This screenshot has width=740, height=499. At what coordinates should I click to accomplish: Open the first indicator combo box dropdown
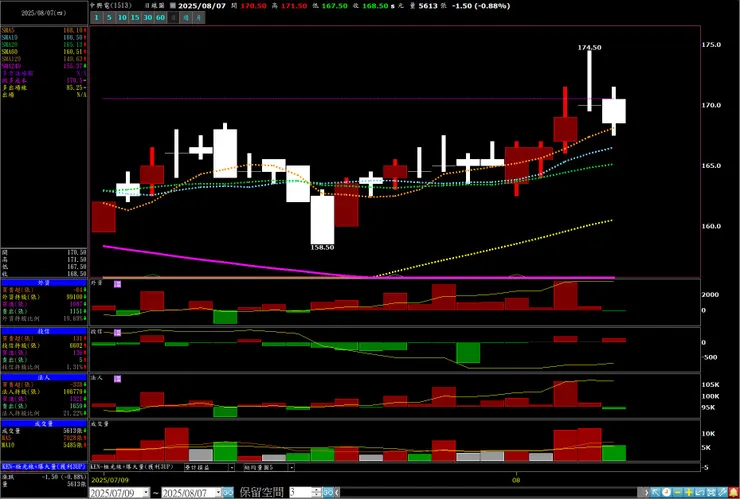(231, 467)
